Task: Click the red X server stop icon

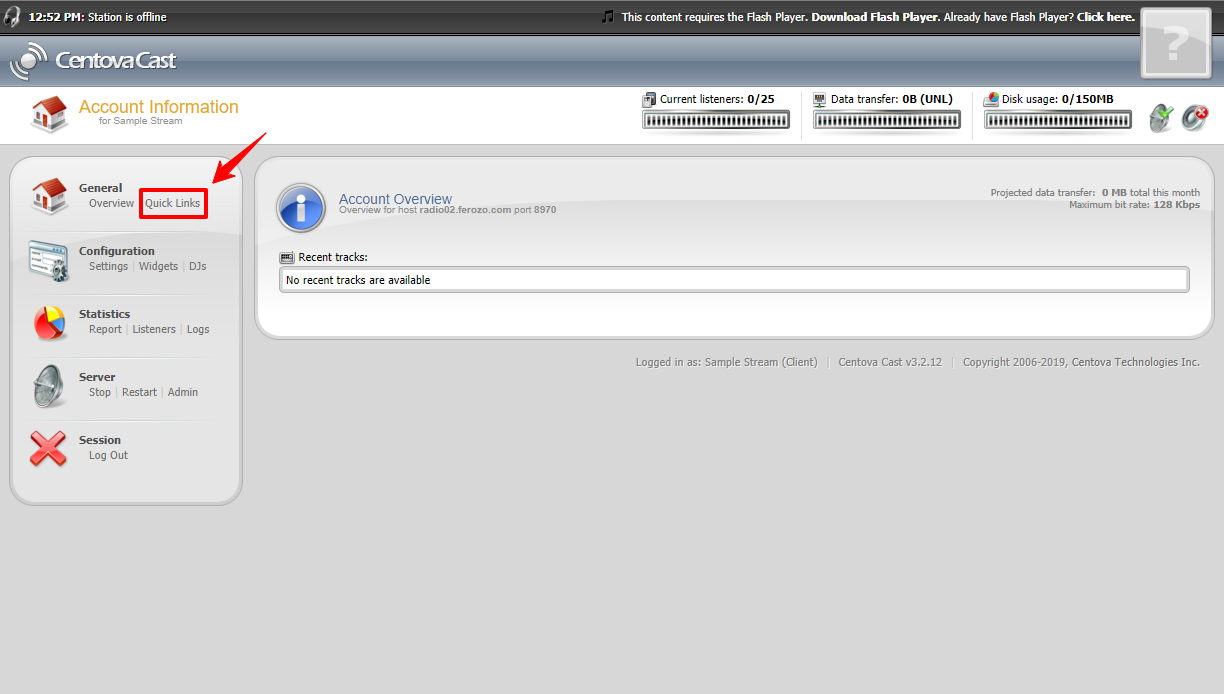Action: click(x=1195, y=117)
